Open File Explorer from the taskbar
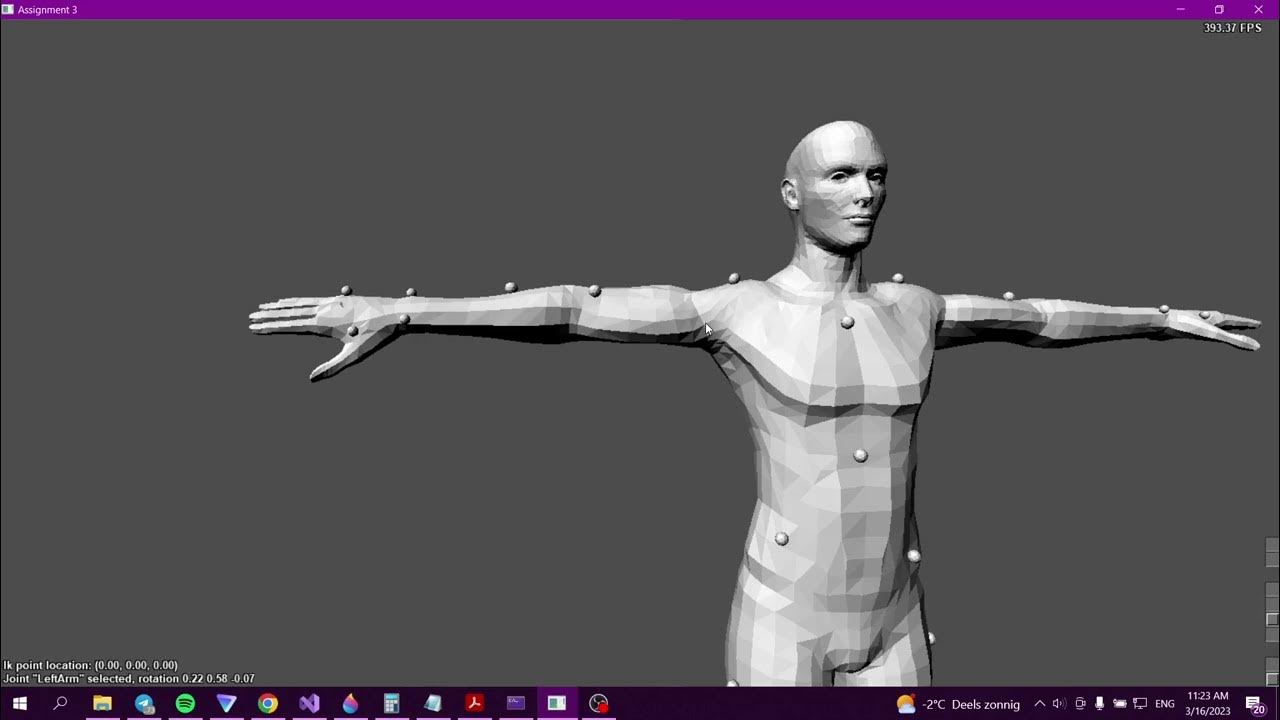 [x=102, y=703]
